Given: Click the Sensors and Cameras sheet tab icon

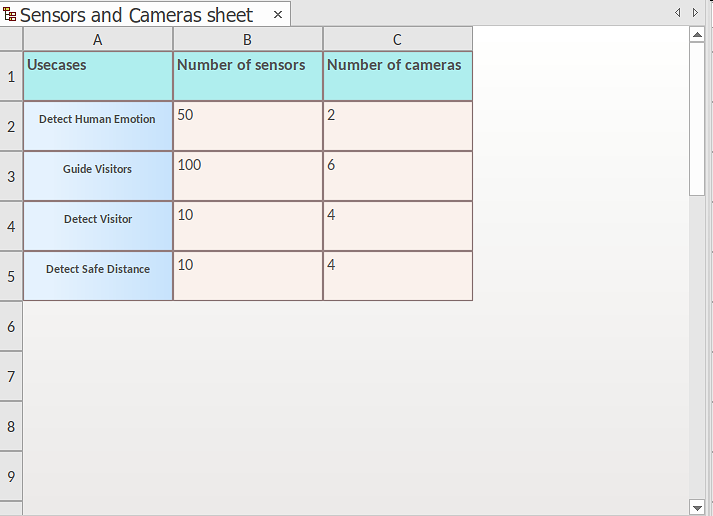Looking at the screenshot, I should pos(10,15).
